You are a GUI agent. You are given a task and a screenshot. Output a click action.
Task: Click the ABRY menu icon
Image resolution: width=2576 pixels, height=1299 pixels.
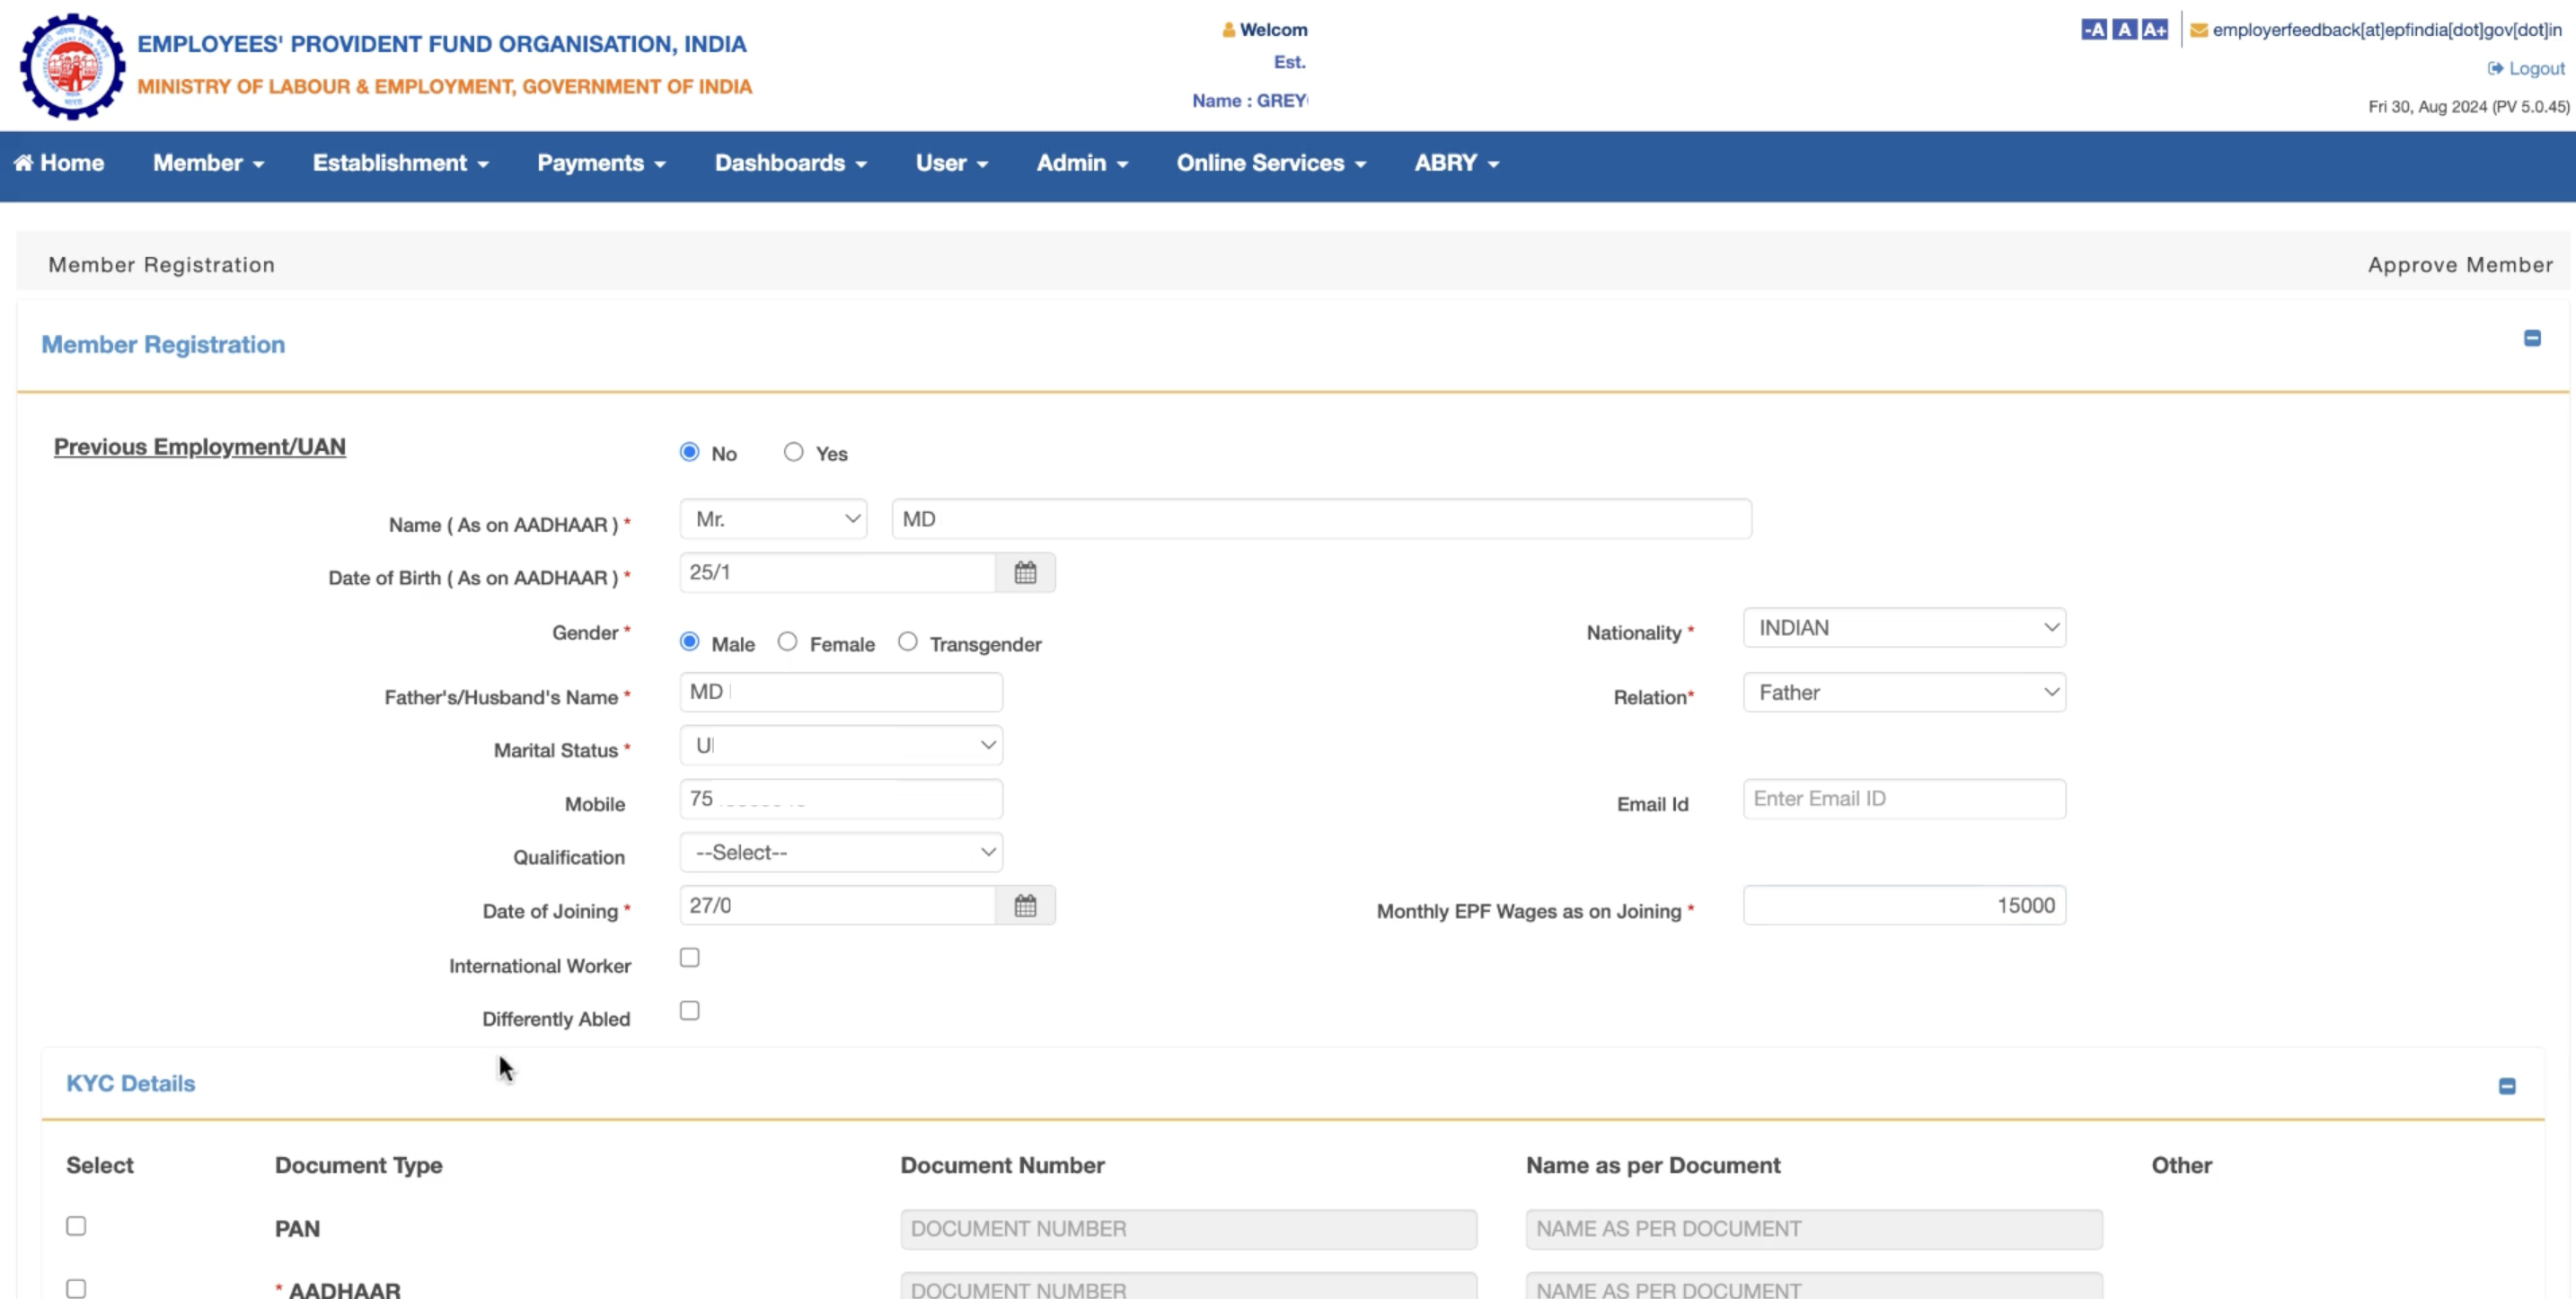pos(1454,163)
